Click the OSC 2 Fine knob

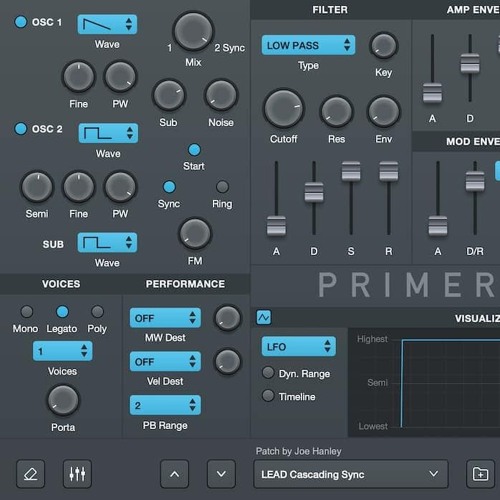79,187
